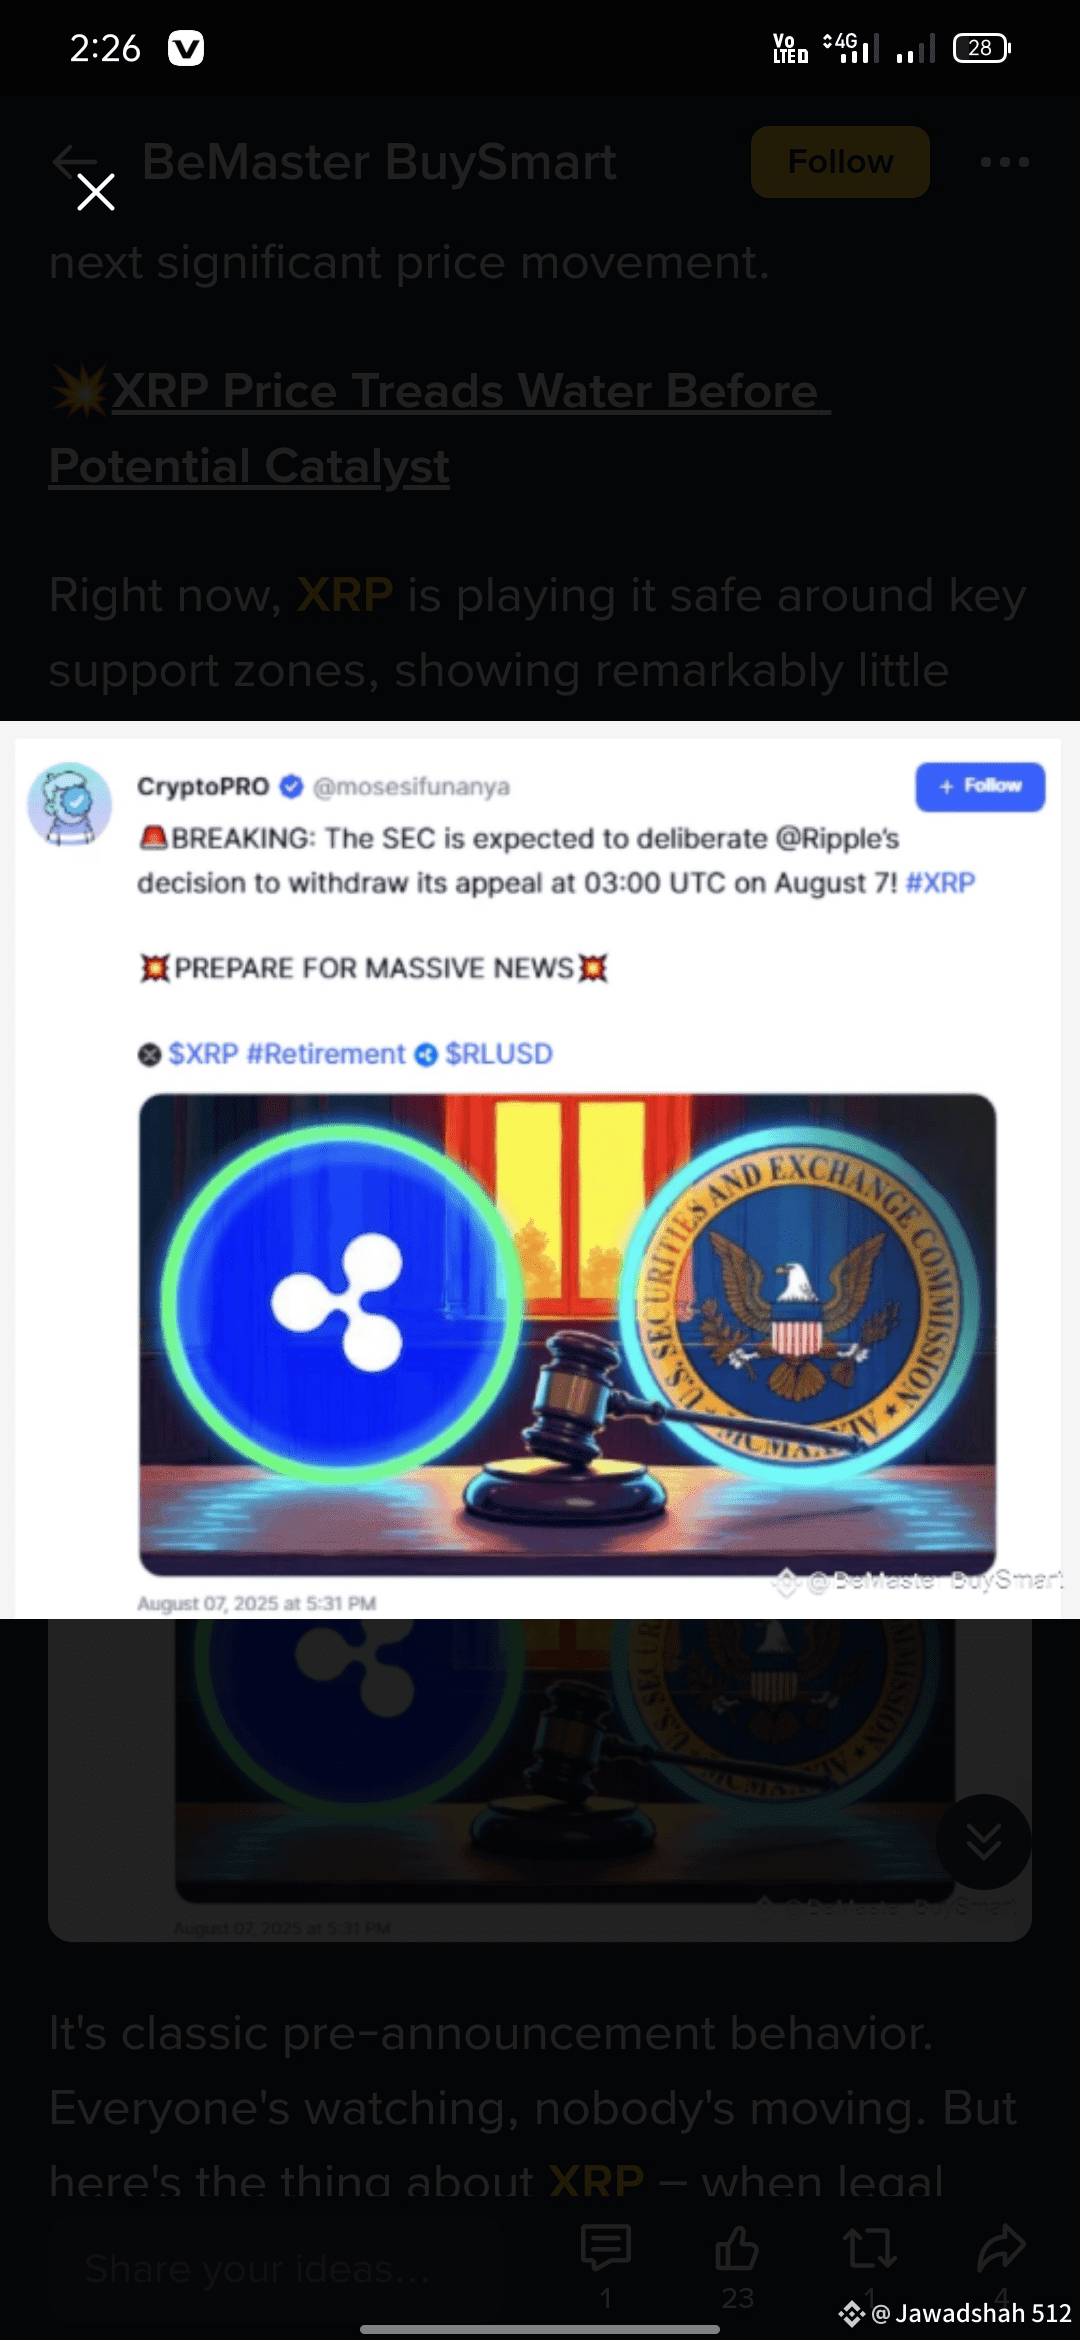The height and width of the screenshot is (2340, 1080).
Task: Open the comments speech bubble icon
Action: tap(605, 2248)
